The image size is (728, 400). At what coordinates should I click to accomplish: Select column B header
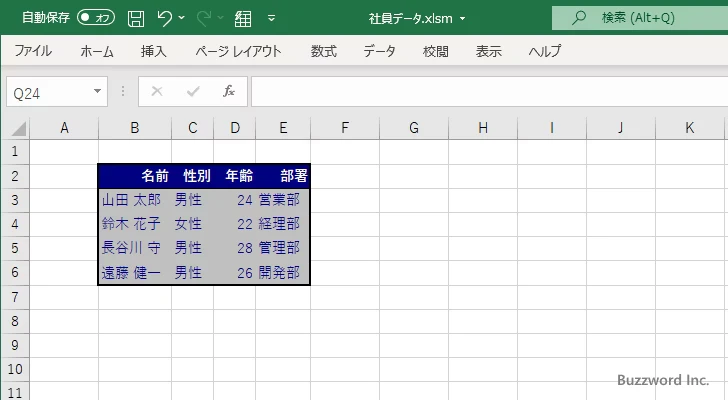point(135,128)
